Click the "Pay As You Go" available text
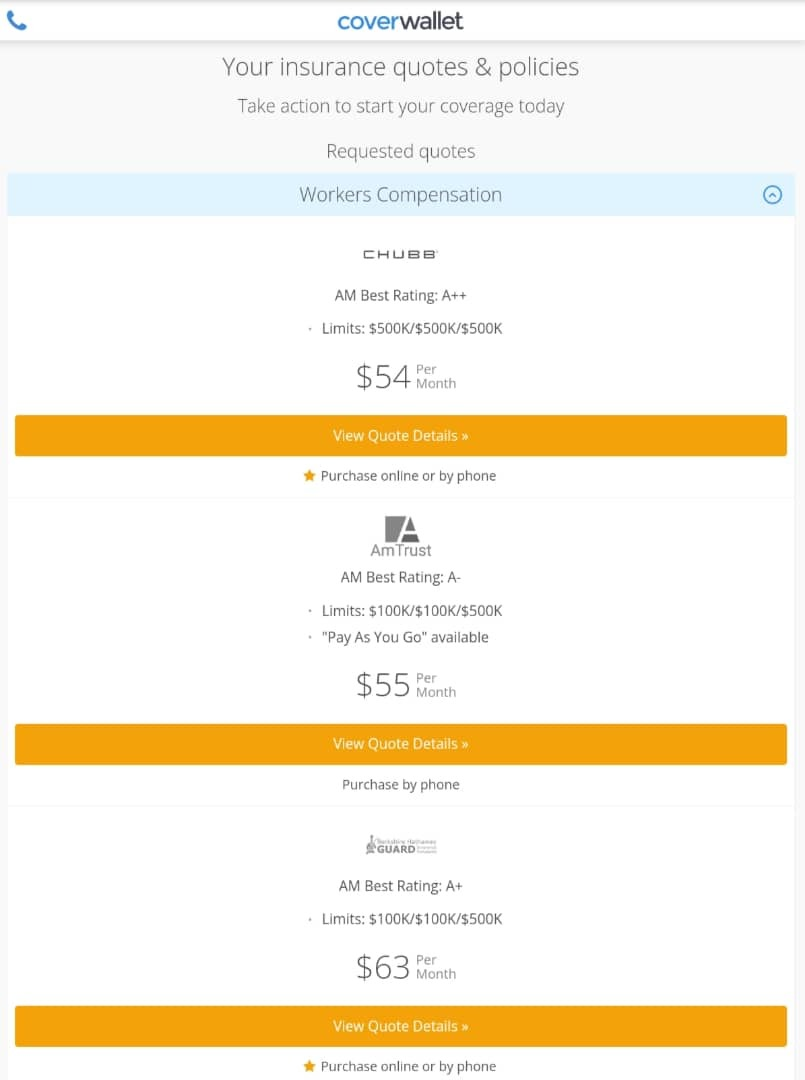This screenshot has height=1080, width=805. [405, 637]
